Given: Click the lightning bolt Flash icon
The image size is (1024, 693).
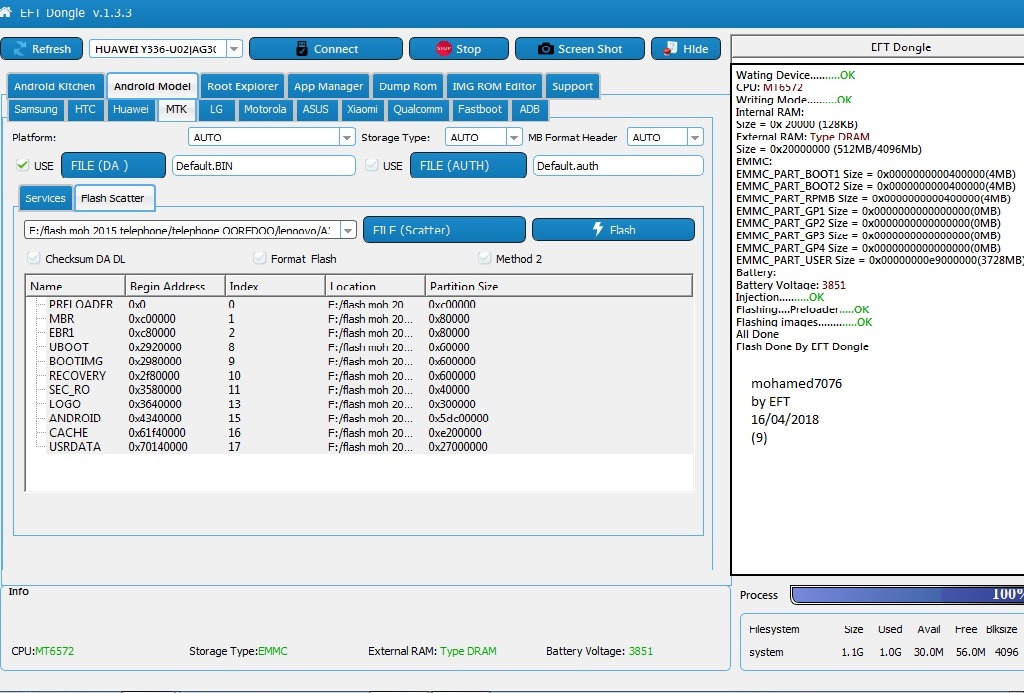Looking at the screenshot, I should [x=598, y=229].
